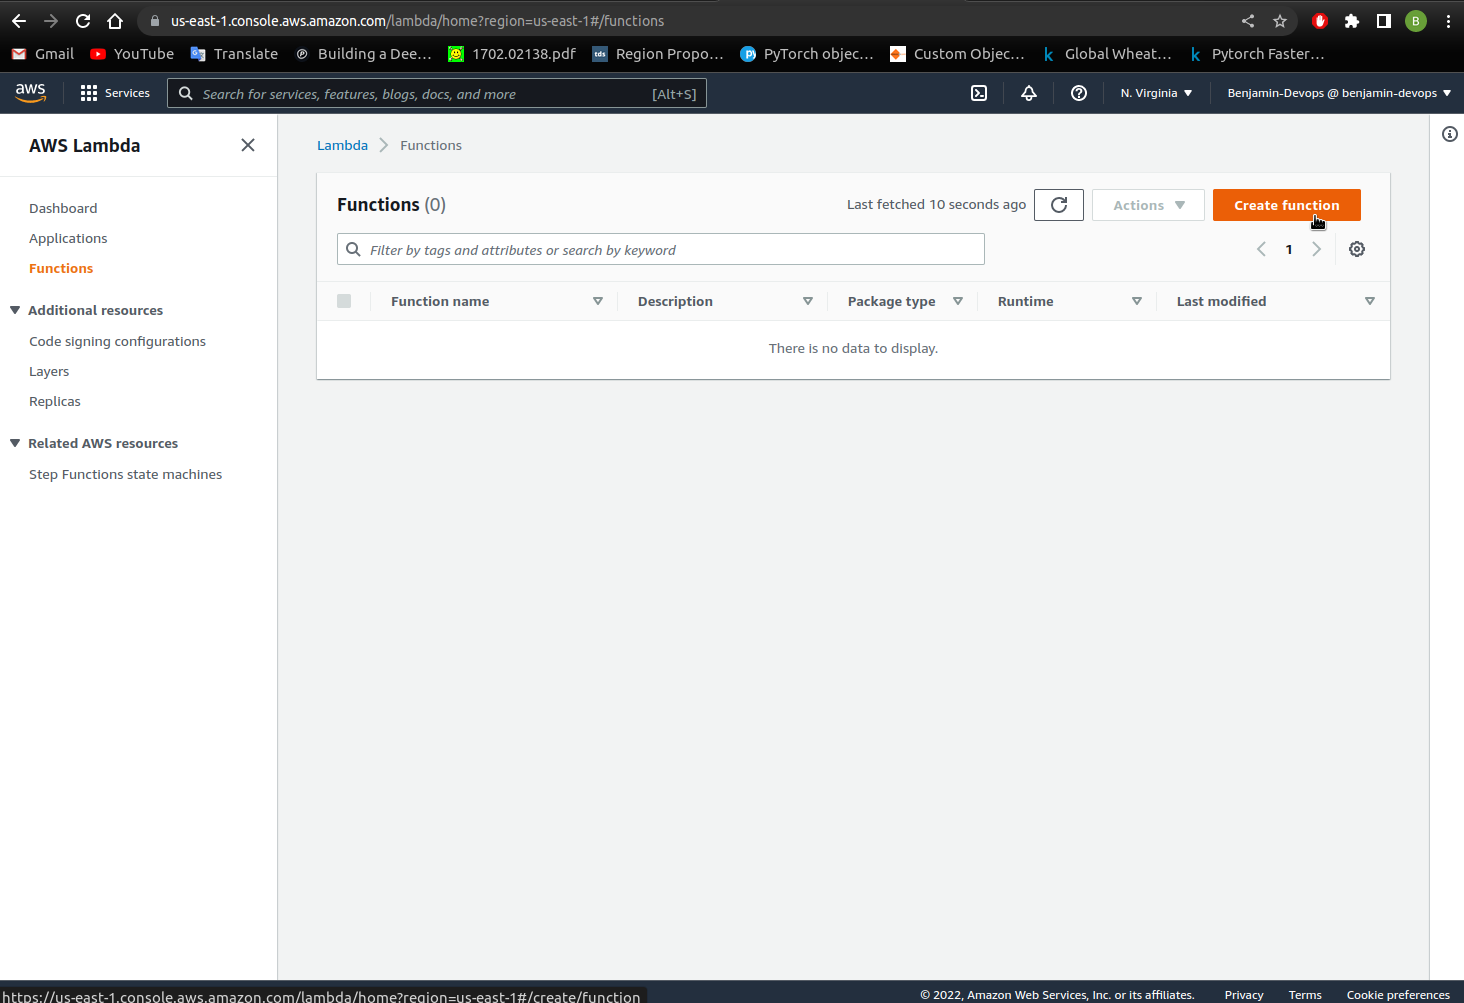Open the N. Virginia region dropdown
Screen dimensions: 1464x1003
1156,93
